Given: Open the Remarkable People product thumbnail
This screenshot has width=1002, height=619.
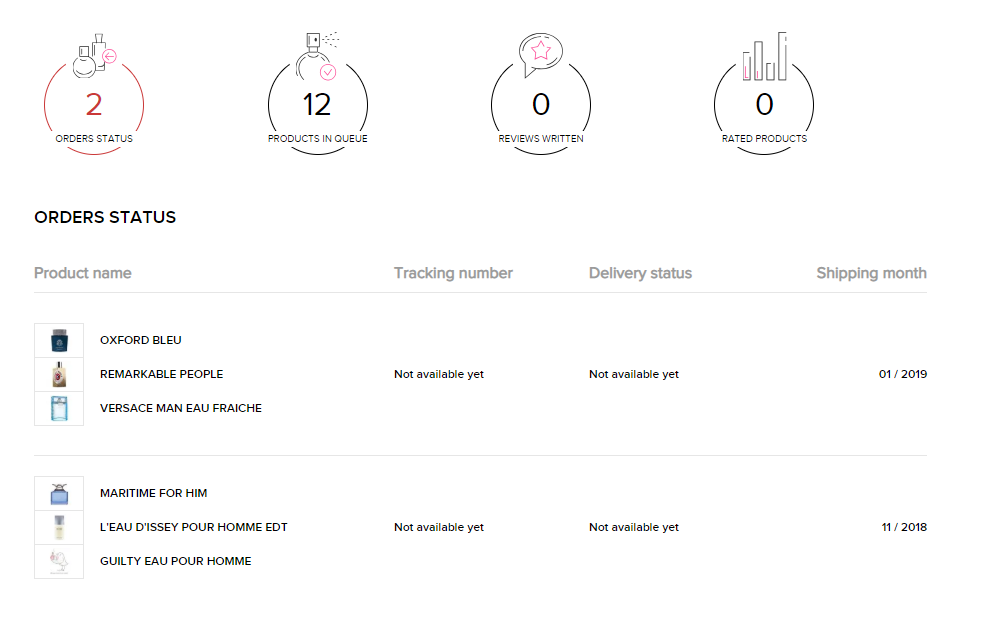Looking at the screenshot, I should click(59, 374).
